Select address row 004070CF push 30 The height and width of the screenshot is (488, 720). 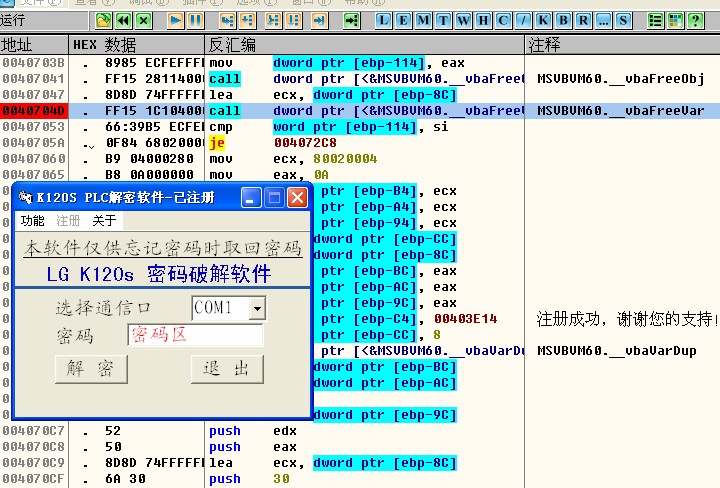coord(34,479)
